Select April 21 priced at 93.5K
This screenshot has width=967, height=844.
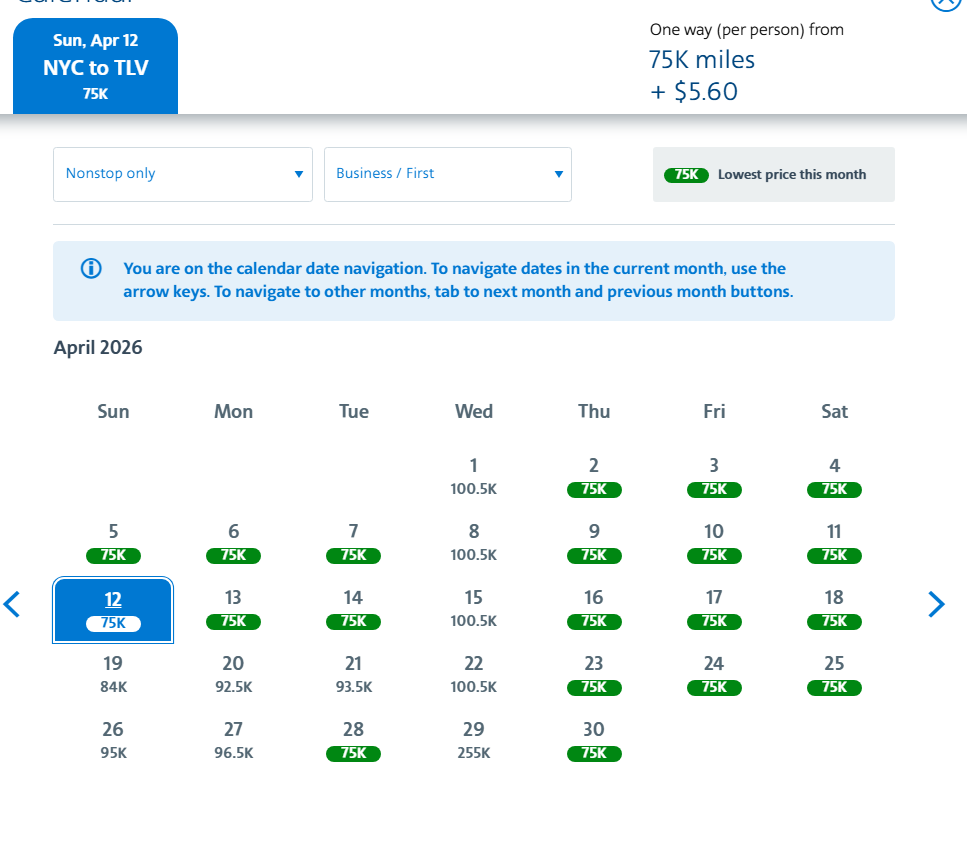(x=353, y=674)
